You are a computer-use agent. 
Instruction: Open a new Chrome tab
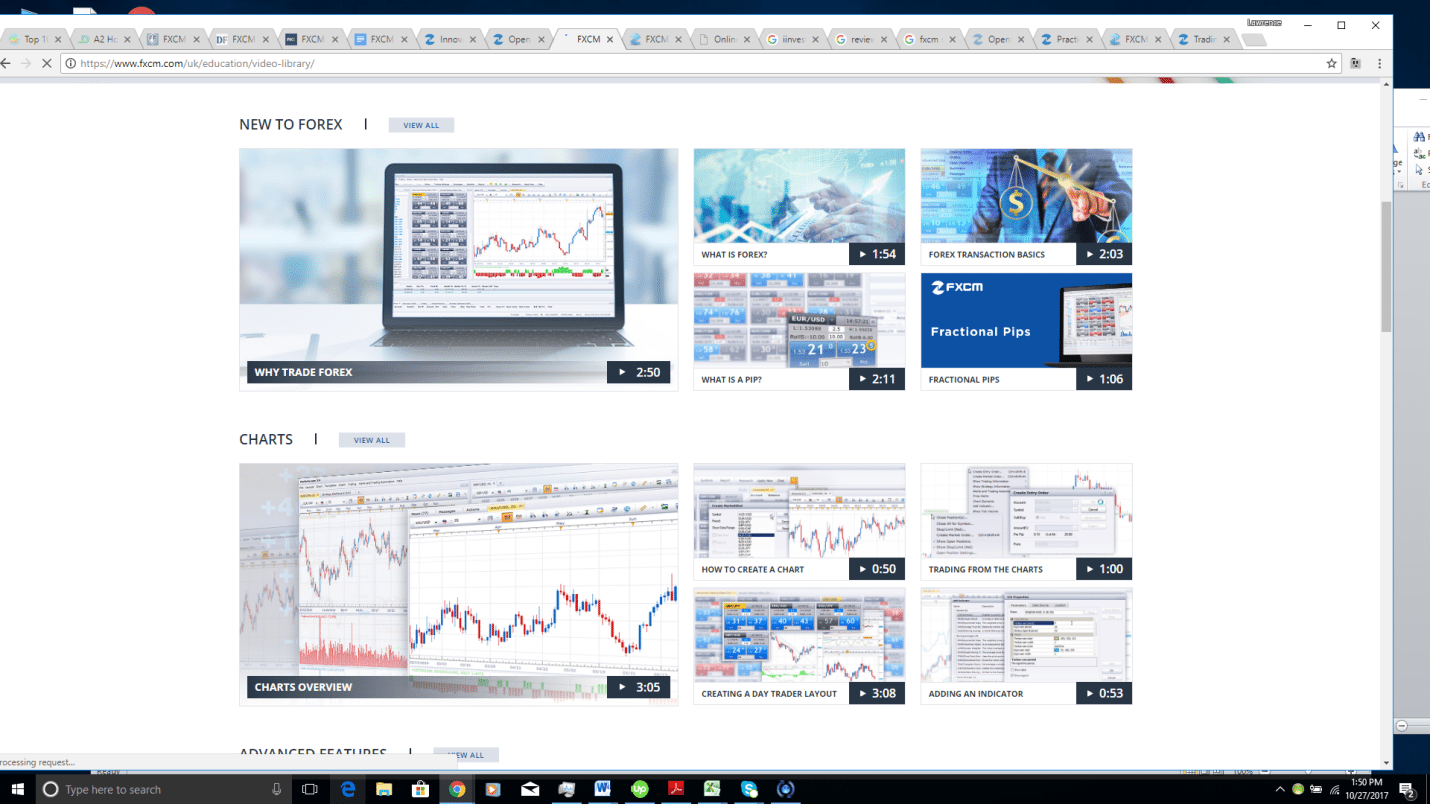pyautogui.click(x=1254, y=40)
